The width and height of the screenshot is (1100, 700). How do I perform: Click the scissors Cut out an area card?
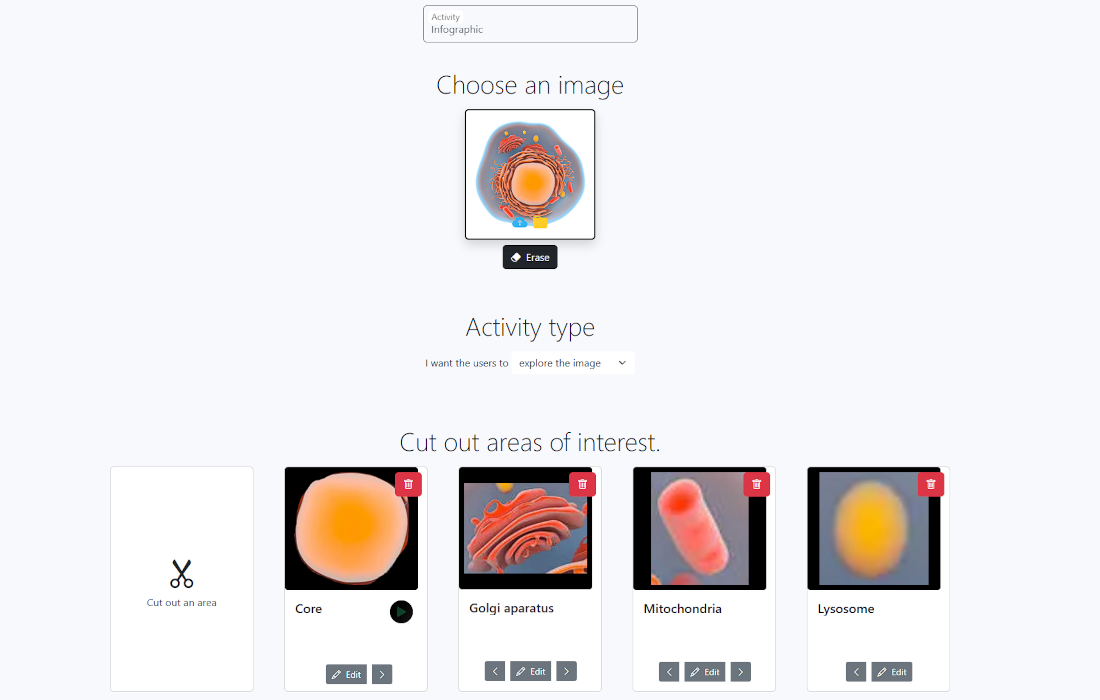(x=181, y=579)
